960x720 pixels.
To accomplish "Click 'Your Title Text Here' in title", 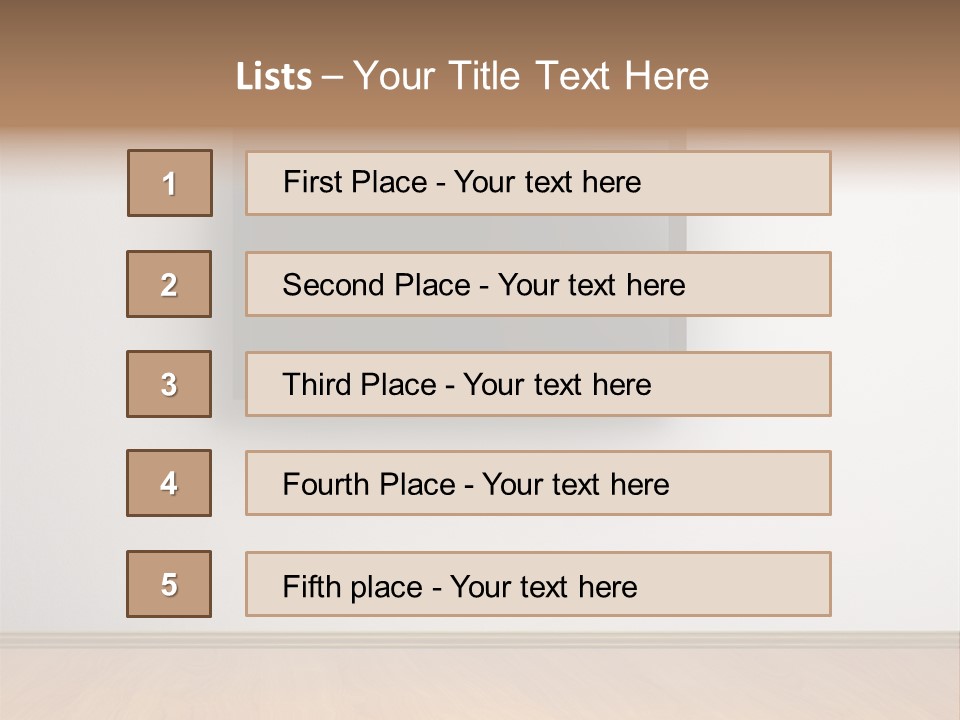I will (x=531, y=76).
